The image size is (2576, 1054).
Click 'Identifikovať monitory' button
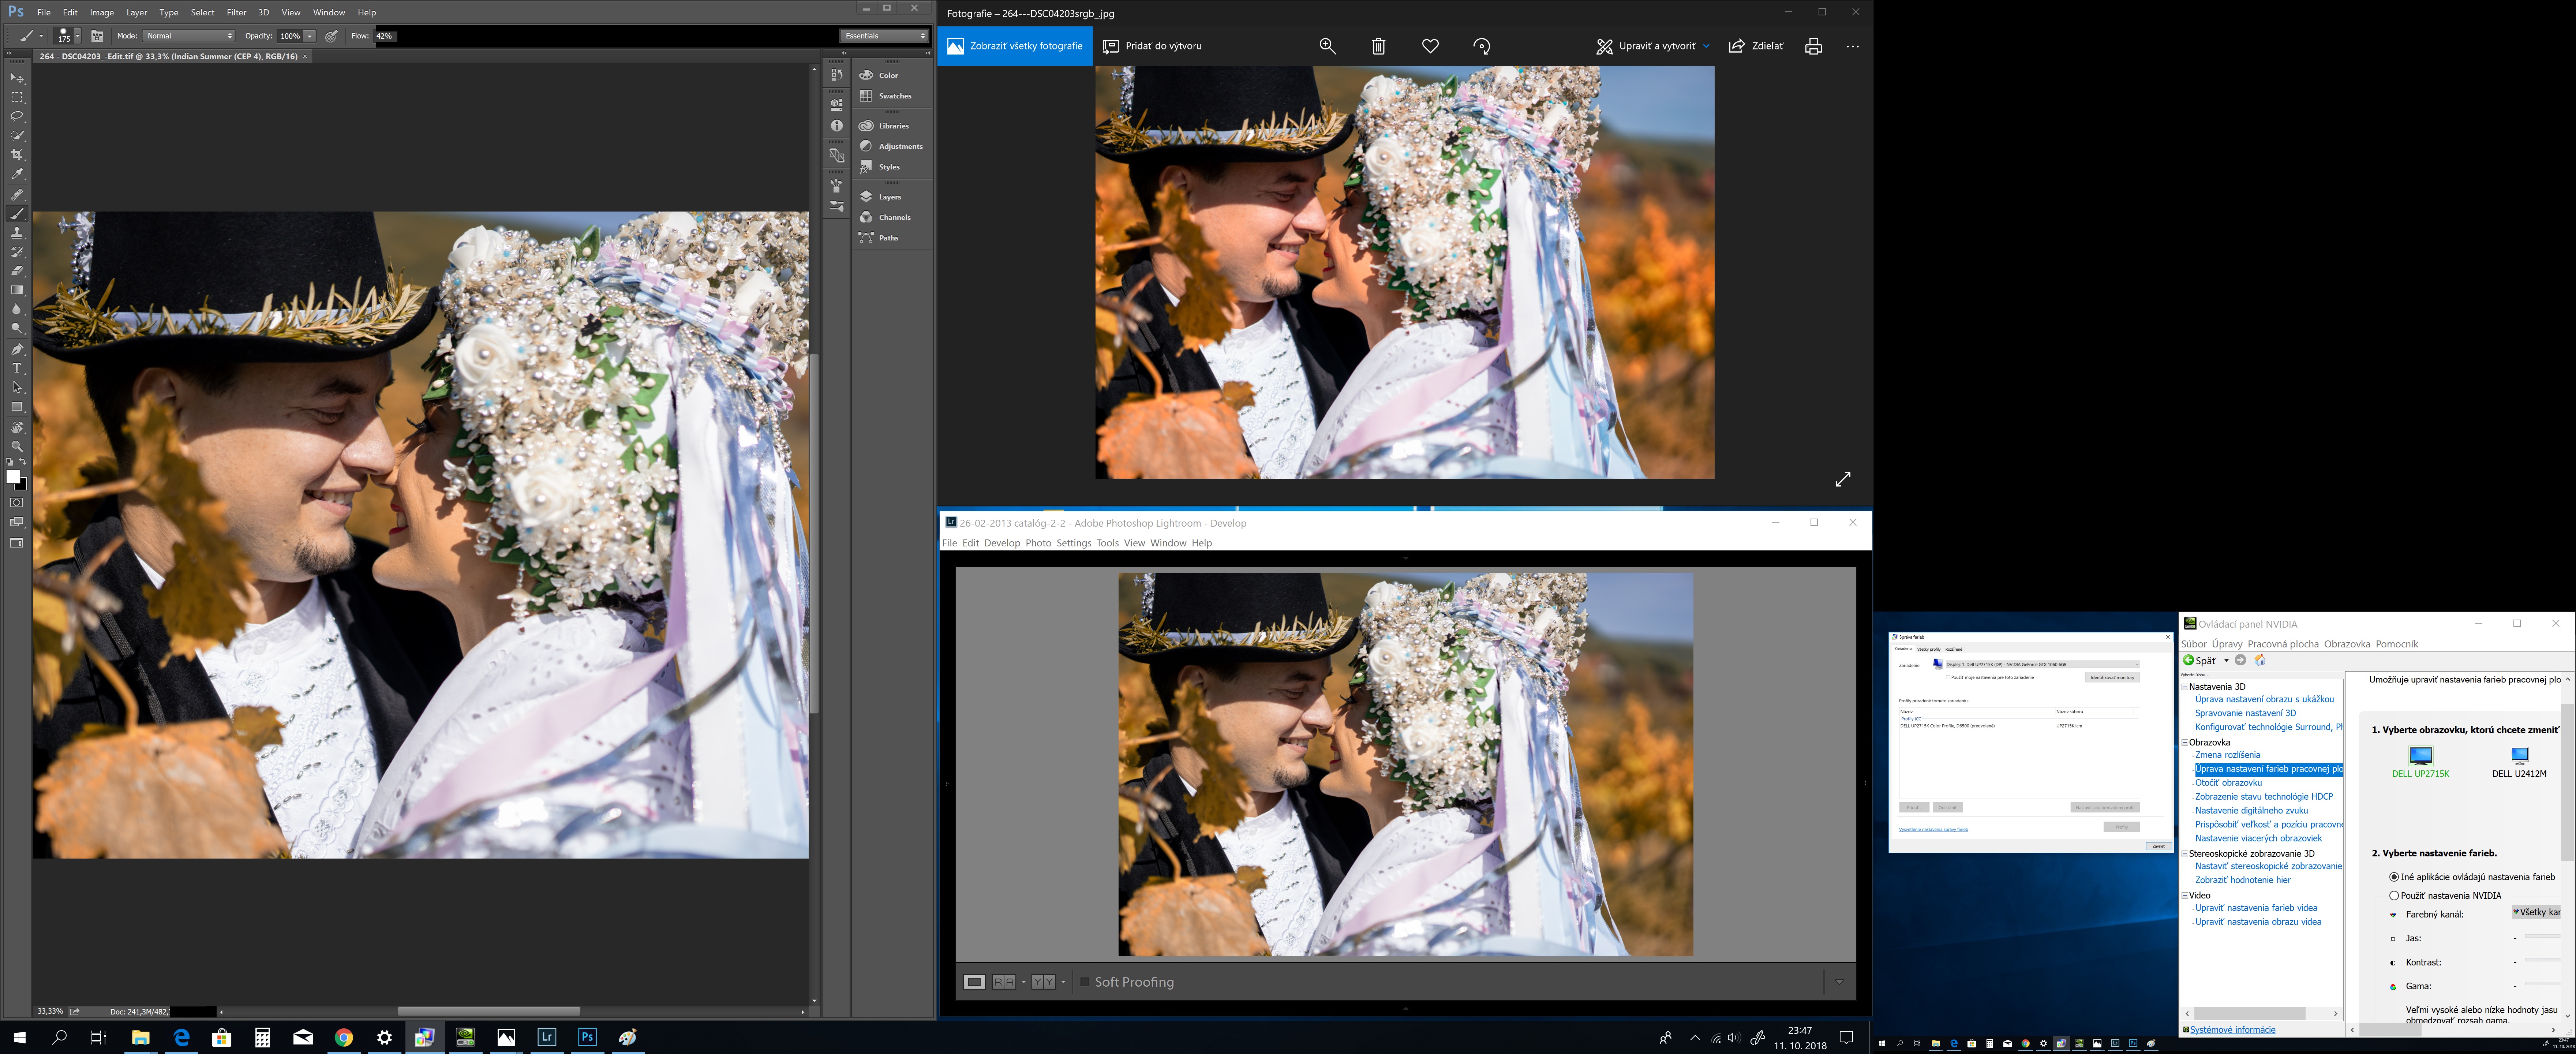point(2112,677)
